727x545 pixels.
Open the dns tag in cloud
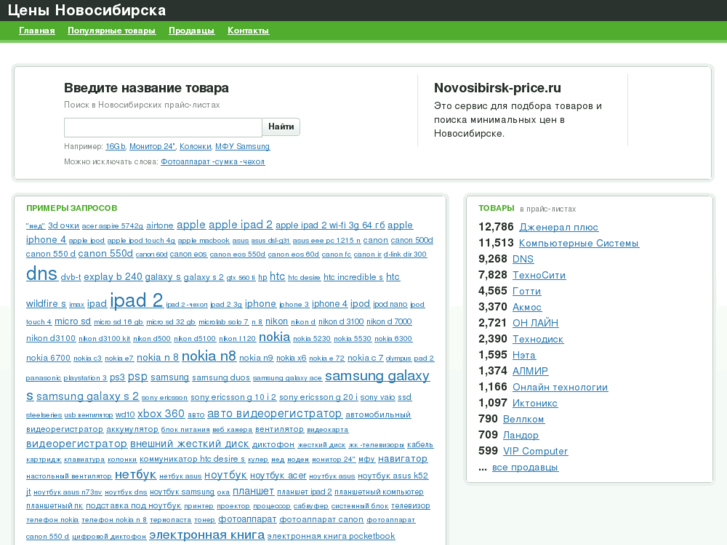tap(41, 274)
